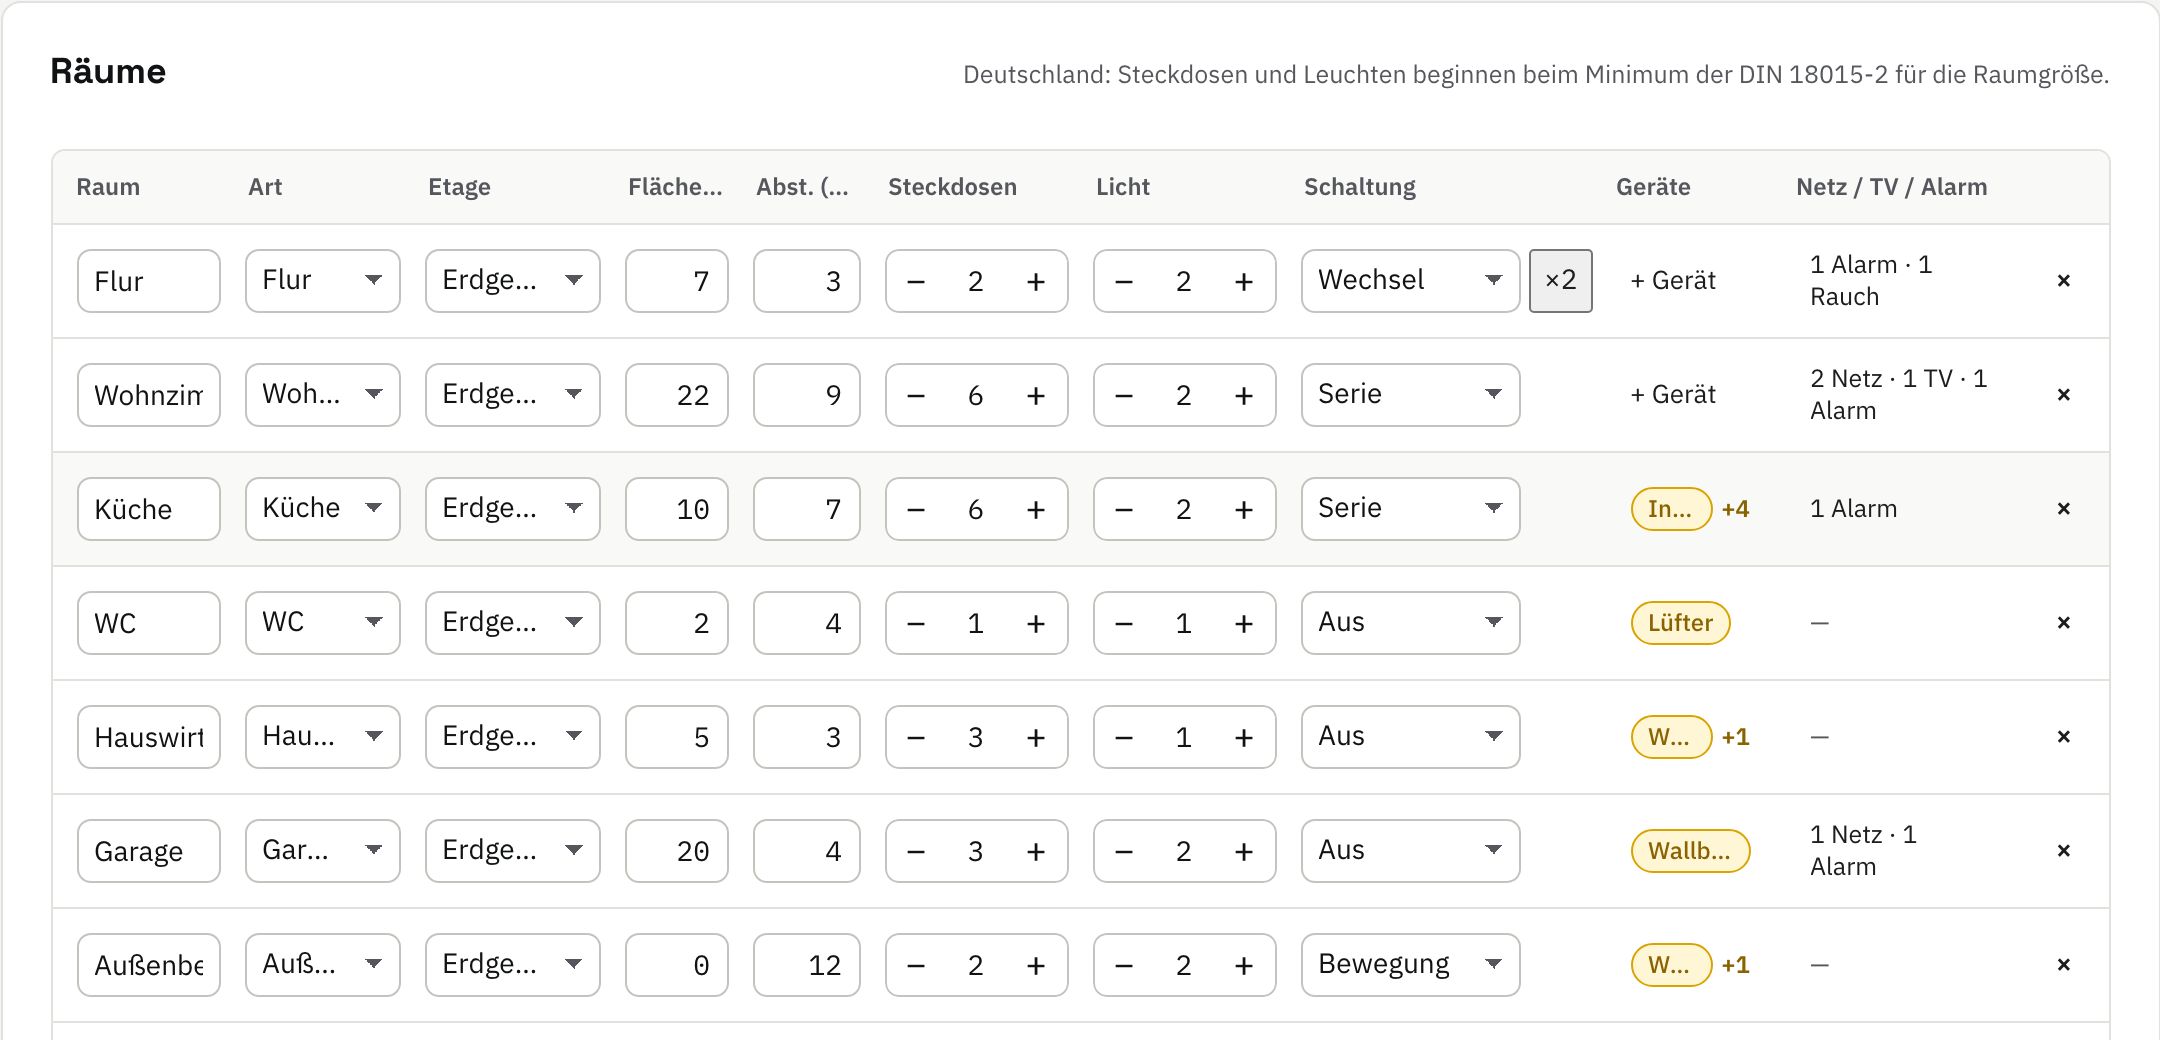This screenshot has width=2160, height=1040.
Task: Increase Licht count for Küche
Action: click(x=1244, y=510)
